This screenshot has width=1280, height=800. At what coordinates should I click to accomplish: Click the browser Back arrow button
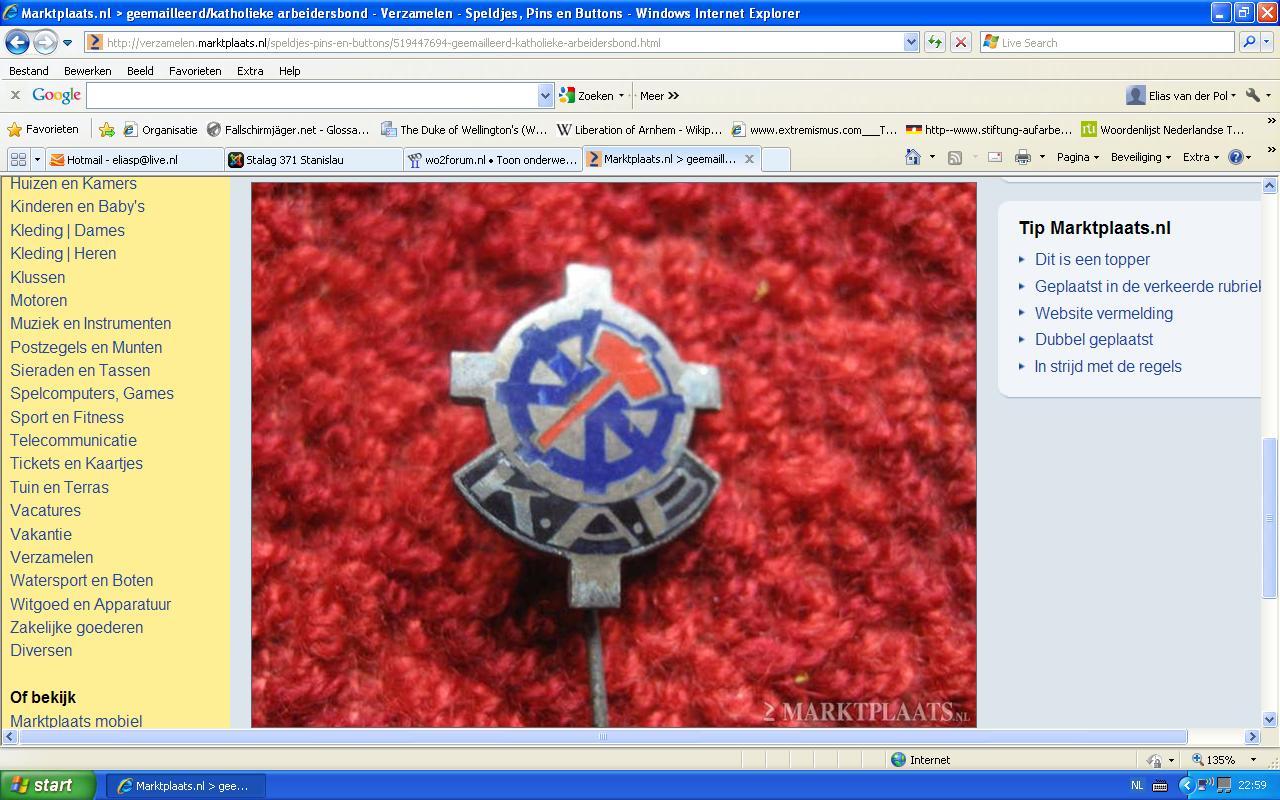click(18, 42)
